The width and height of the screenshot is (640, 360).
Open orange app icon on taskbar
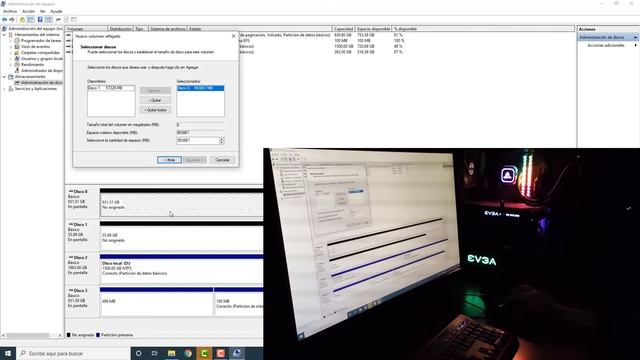pyautogui.click(x=220, y=353)
